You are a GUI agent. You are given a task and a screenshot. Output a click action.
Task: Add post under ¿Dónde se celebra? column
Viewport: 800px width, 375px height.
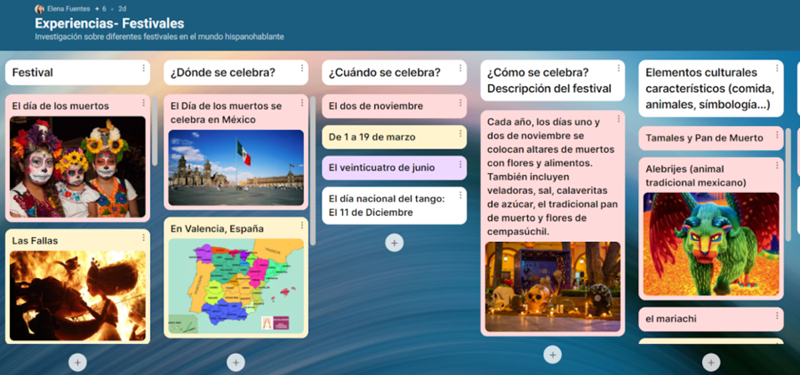point(236,362)
